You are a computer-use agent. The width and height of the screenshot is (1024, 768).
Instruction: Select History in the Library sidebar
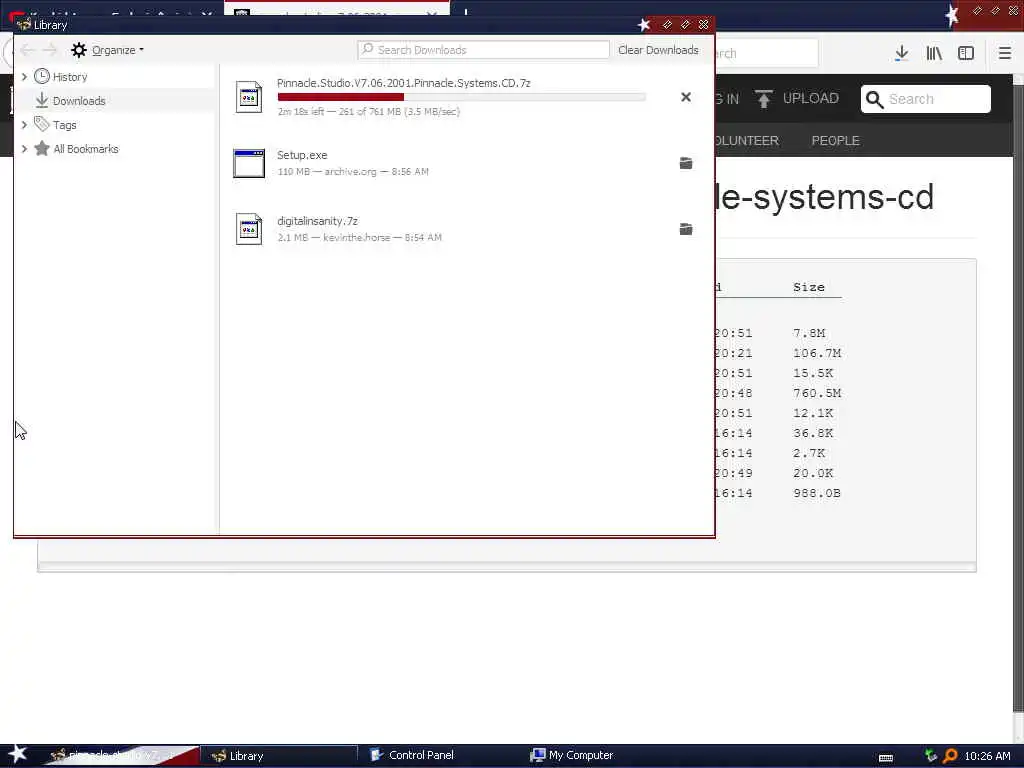pyautogui.click(x=70, y=77)
